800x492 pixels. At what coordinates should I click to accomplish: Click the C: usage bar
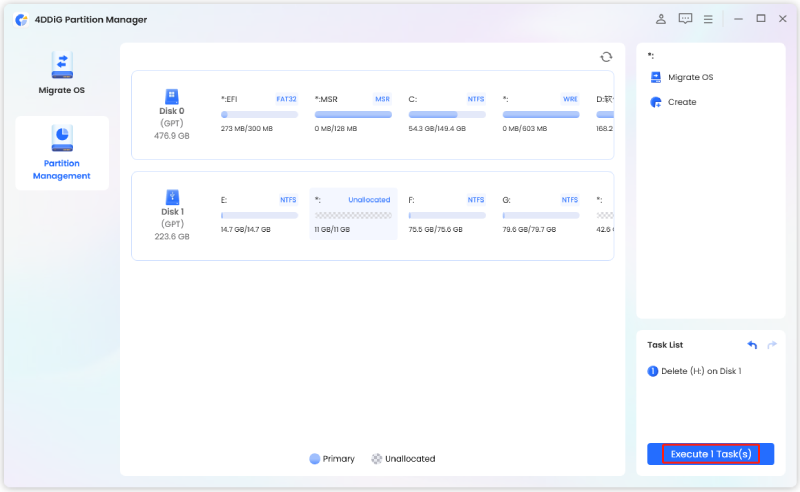click(447, 115)
